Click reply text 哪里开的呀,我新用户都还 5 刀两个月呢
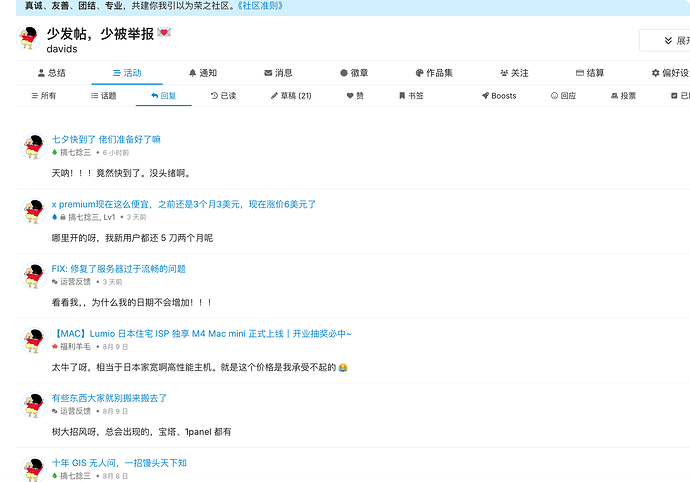Screen dimensions: 690x482 132,238
